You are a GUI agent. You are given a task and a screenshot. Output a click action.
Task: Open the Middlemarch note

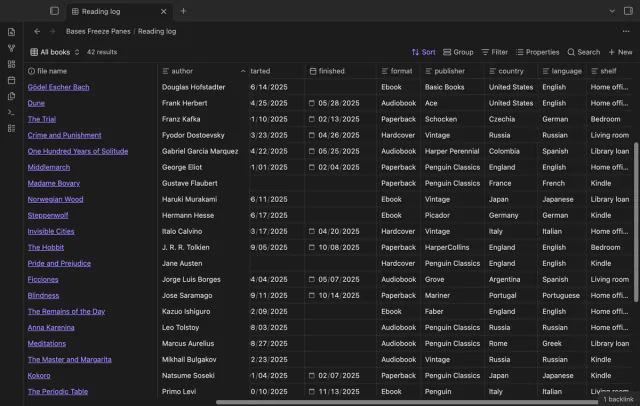49,167
